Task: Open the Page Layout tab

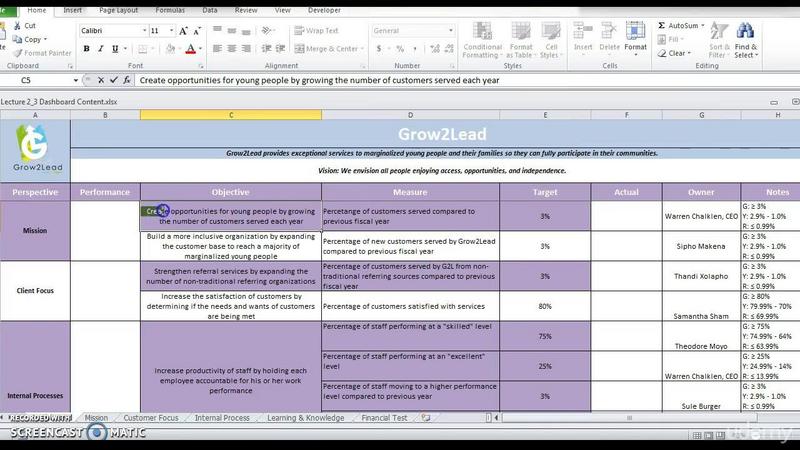Action: pos(118,10)
